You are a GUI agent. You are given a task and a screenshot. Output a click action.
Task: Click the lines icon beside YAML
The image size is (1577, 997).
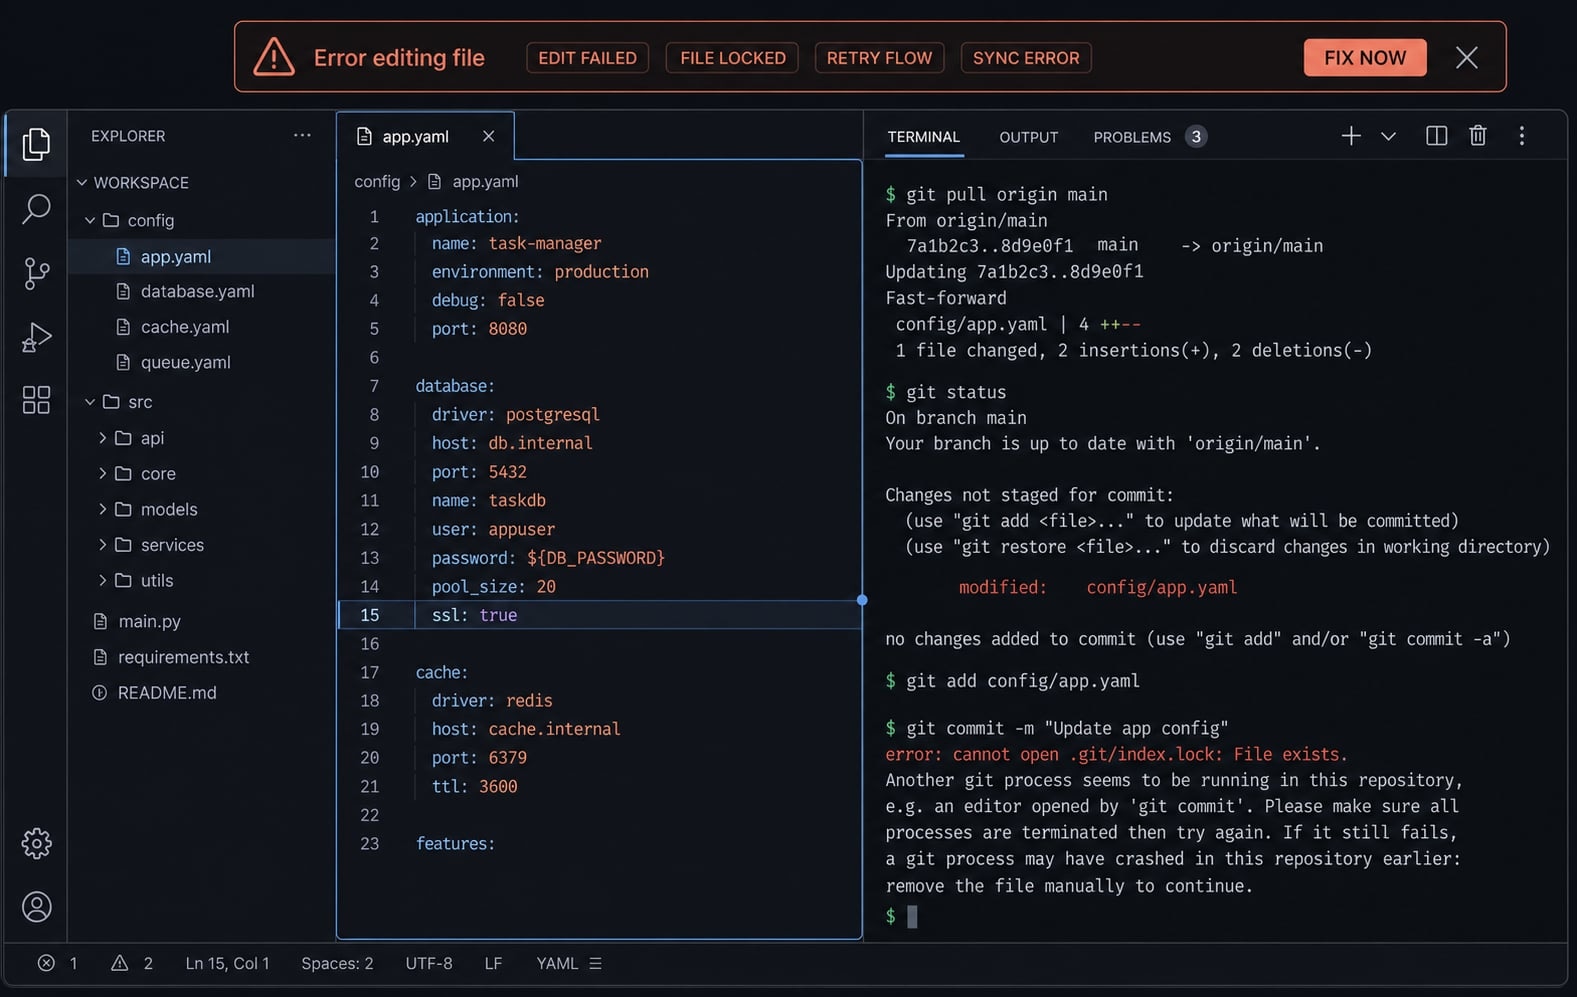(595, 963)
